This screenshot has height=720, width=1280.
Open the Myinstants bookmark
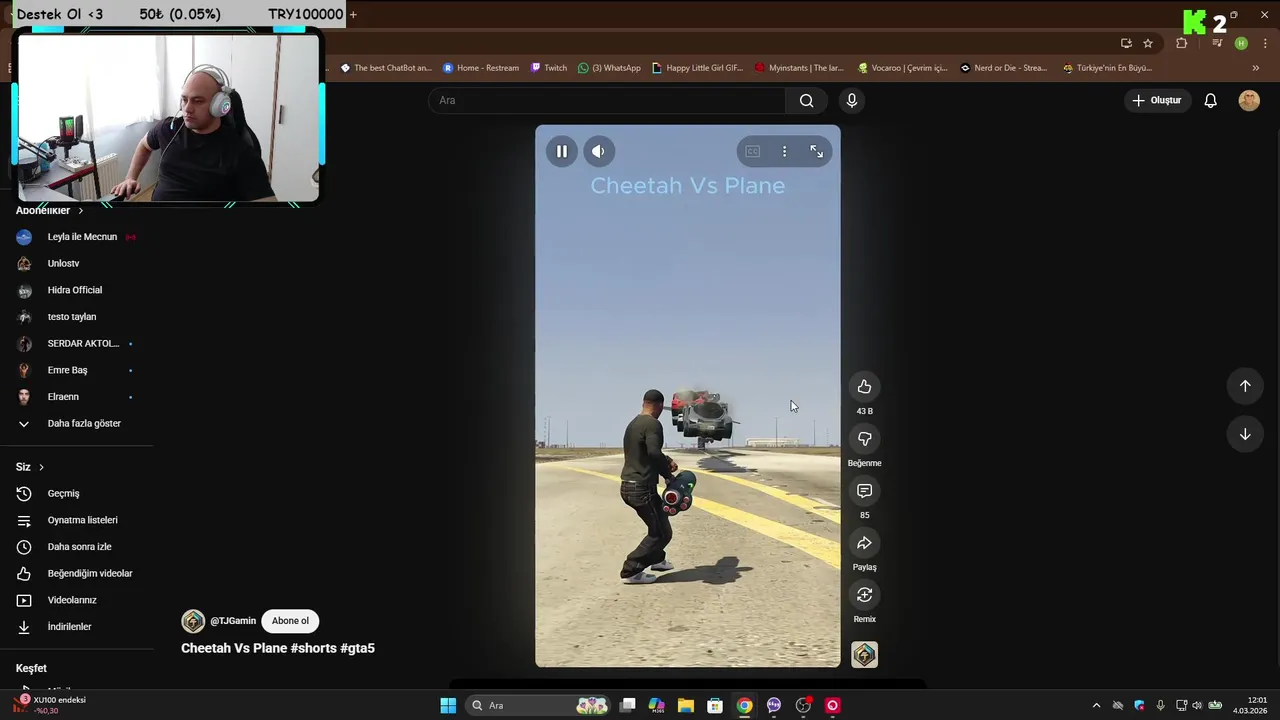[x=799, y=68]
